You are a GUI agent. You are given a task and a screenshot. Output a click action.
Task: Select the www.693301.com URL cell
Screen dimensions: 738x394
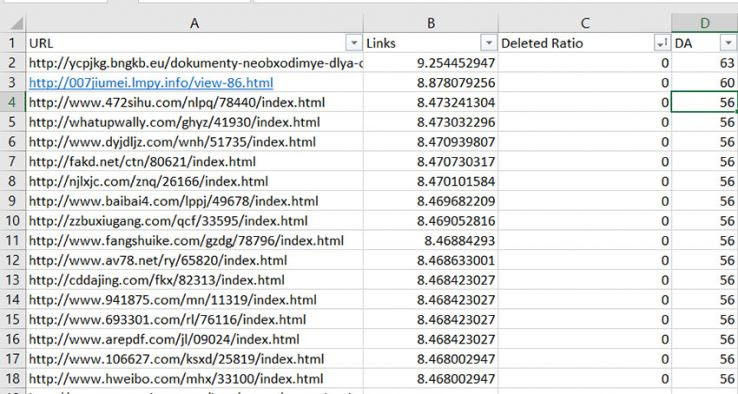194,320
